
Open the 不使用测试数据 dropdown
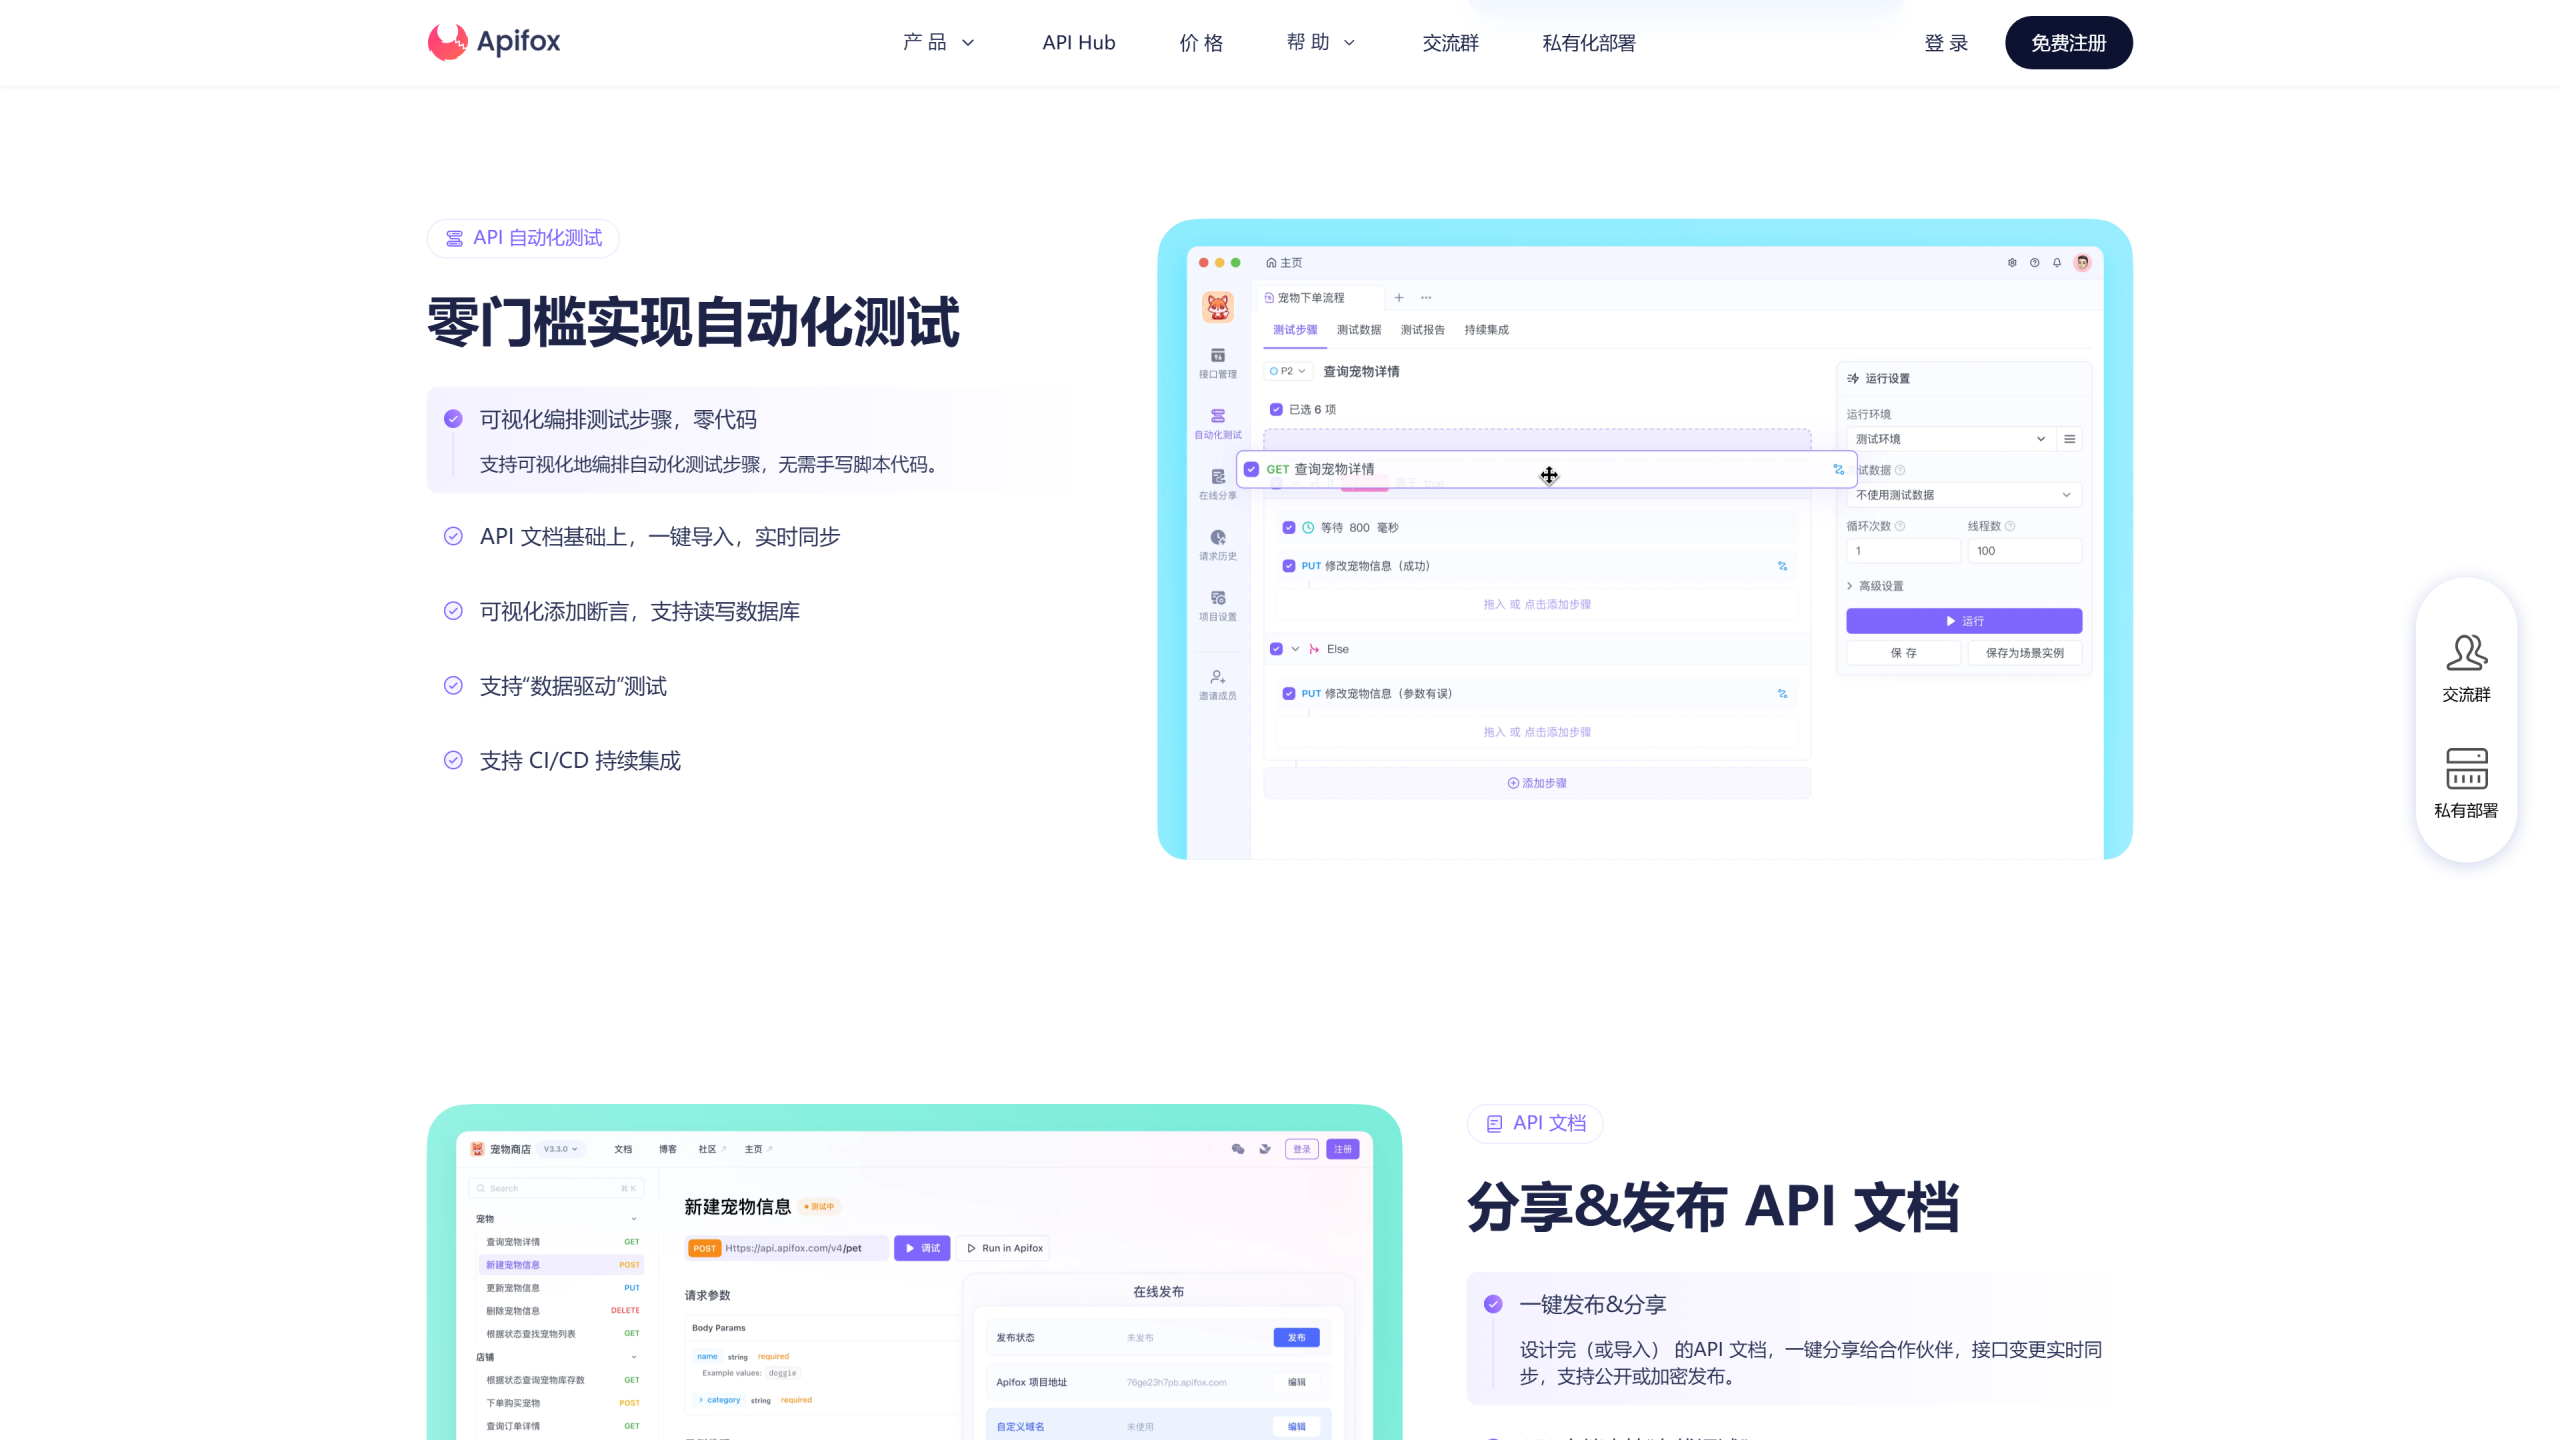[1964, 495]
